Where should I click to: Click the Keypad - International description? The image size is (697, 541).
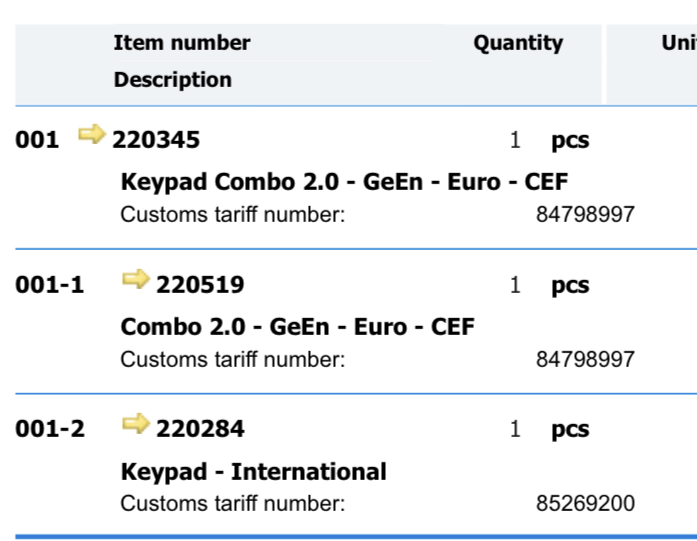(x=253, y=472)
